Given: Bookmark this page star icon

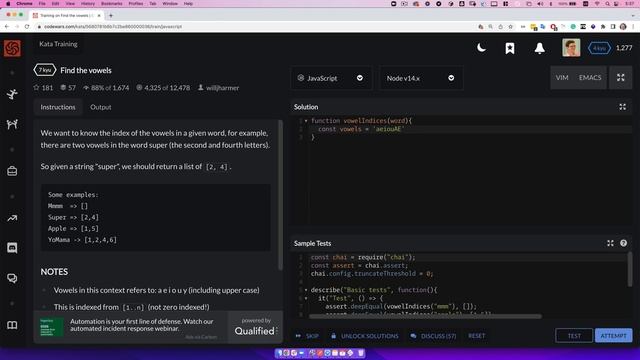Looking at the screenshot, I should click(x=510, y=27).
